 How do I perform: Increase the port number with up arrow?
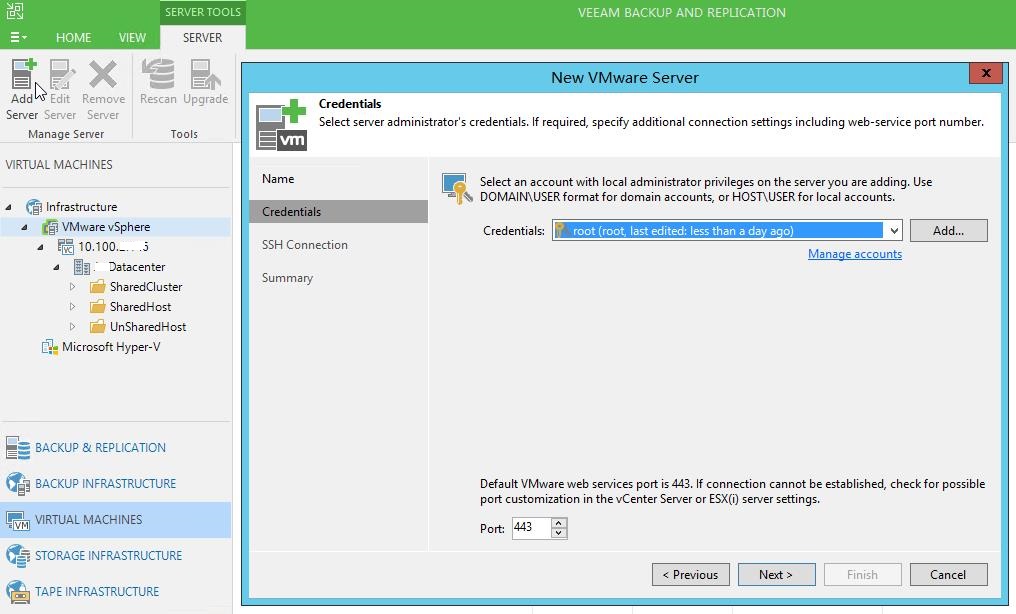[x=559, y=523]
